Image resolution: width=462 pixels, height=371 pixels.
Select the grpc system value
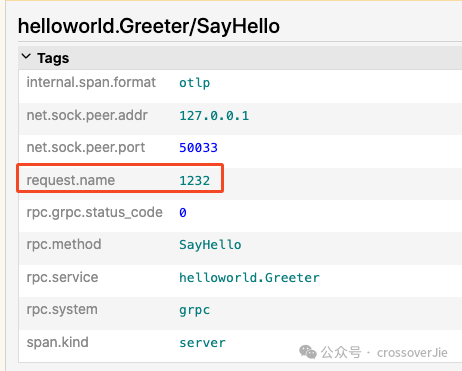click(195, 310)
